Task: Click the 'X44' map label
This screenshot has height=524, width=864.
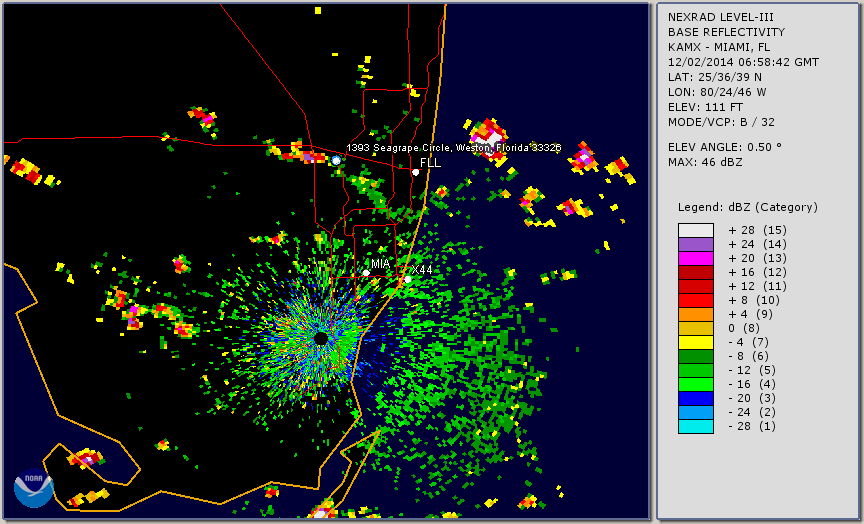Action: pos(422,270)
